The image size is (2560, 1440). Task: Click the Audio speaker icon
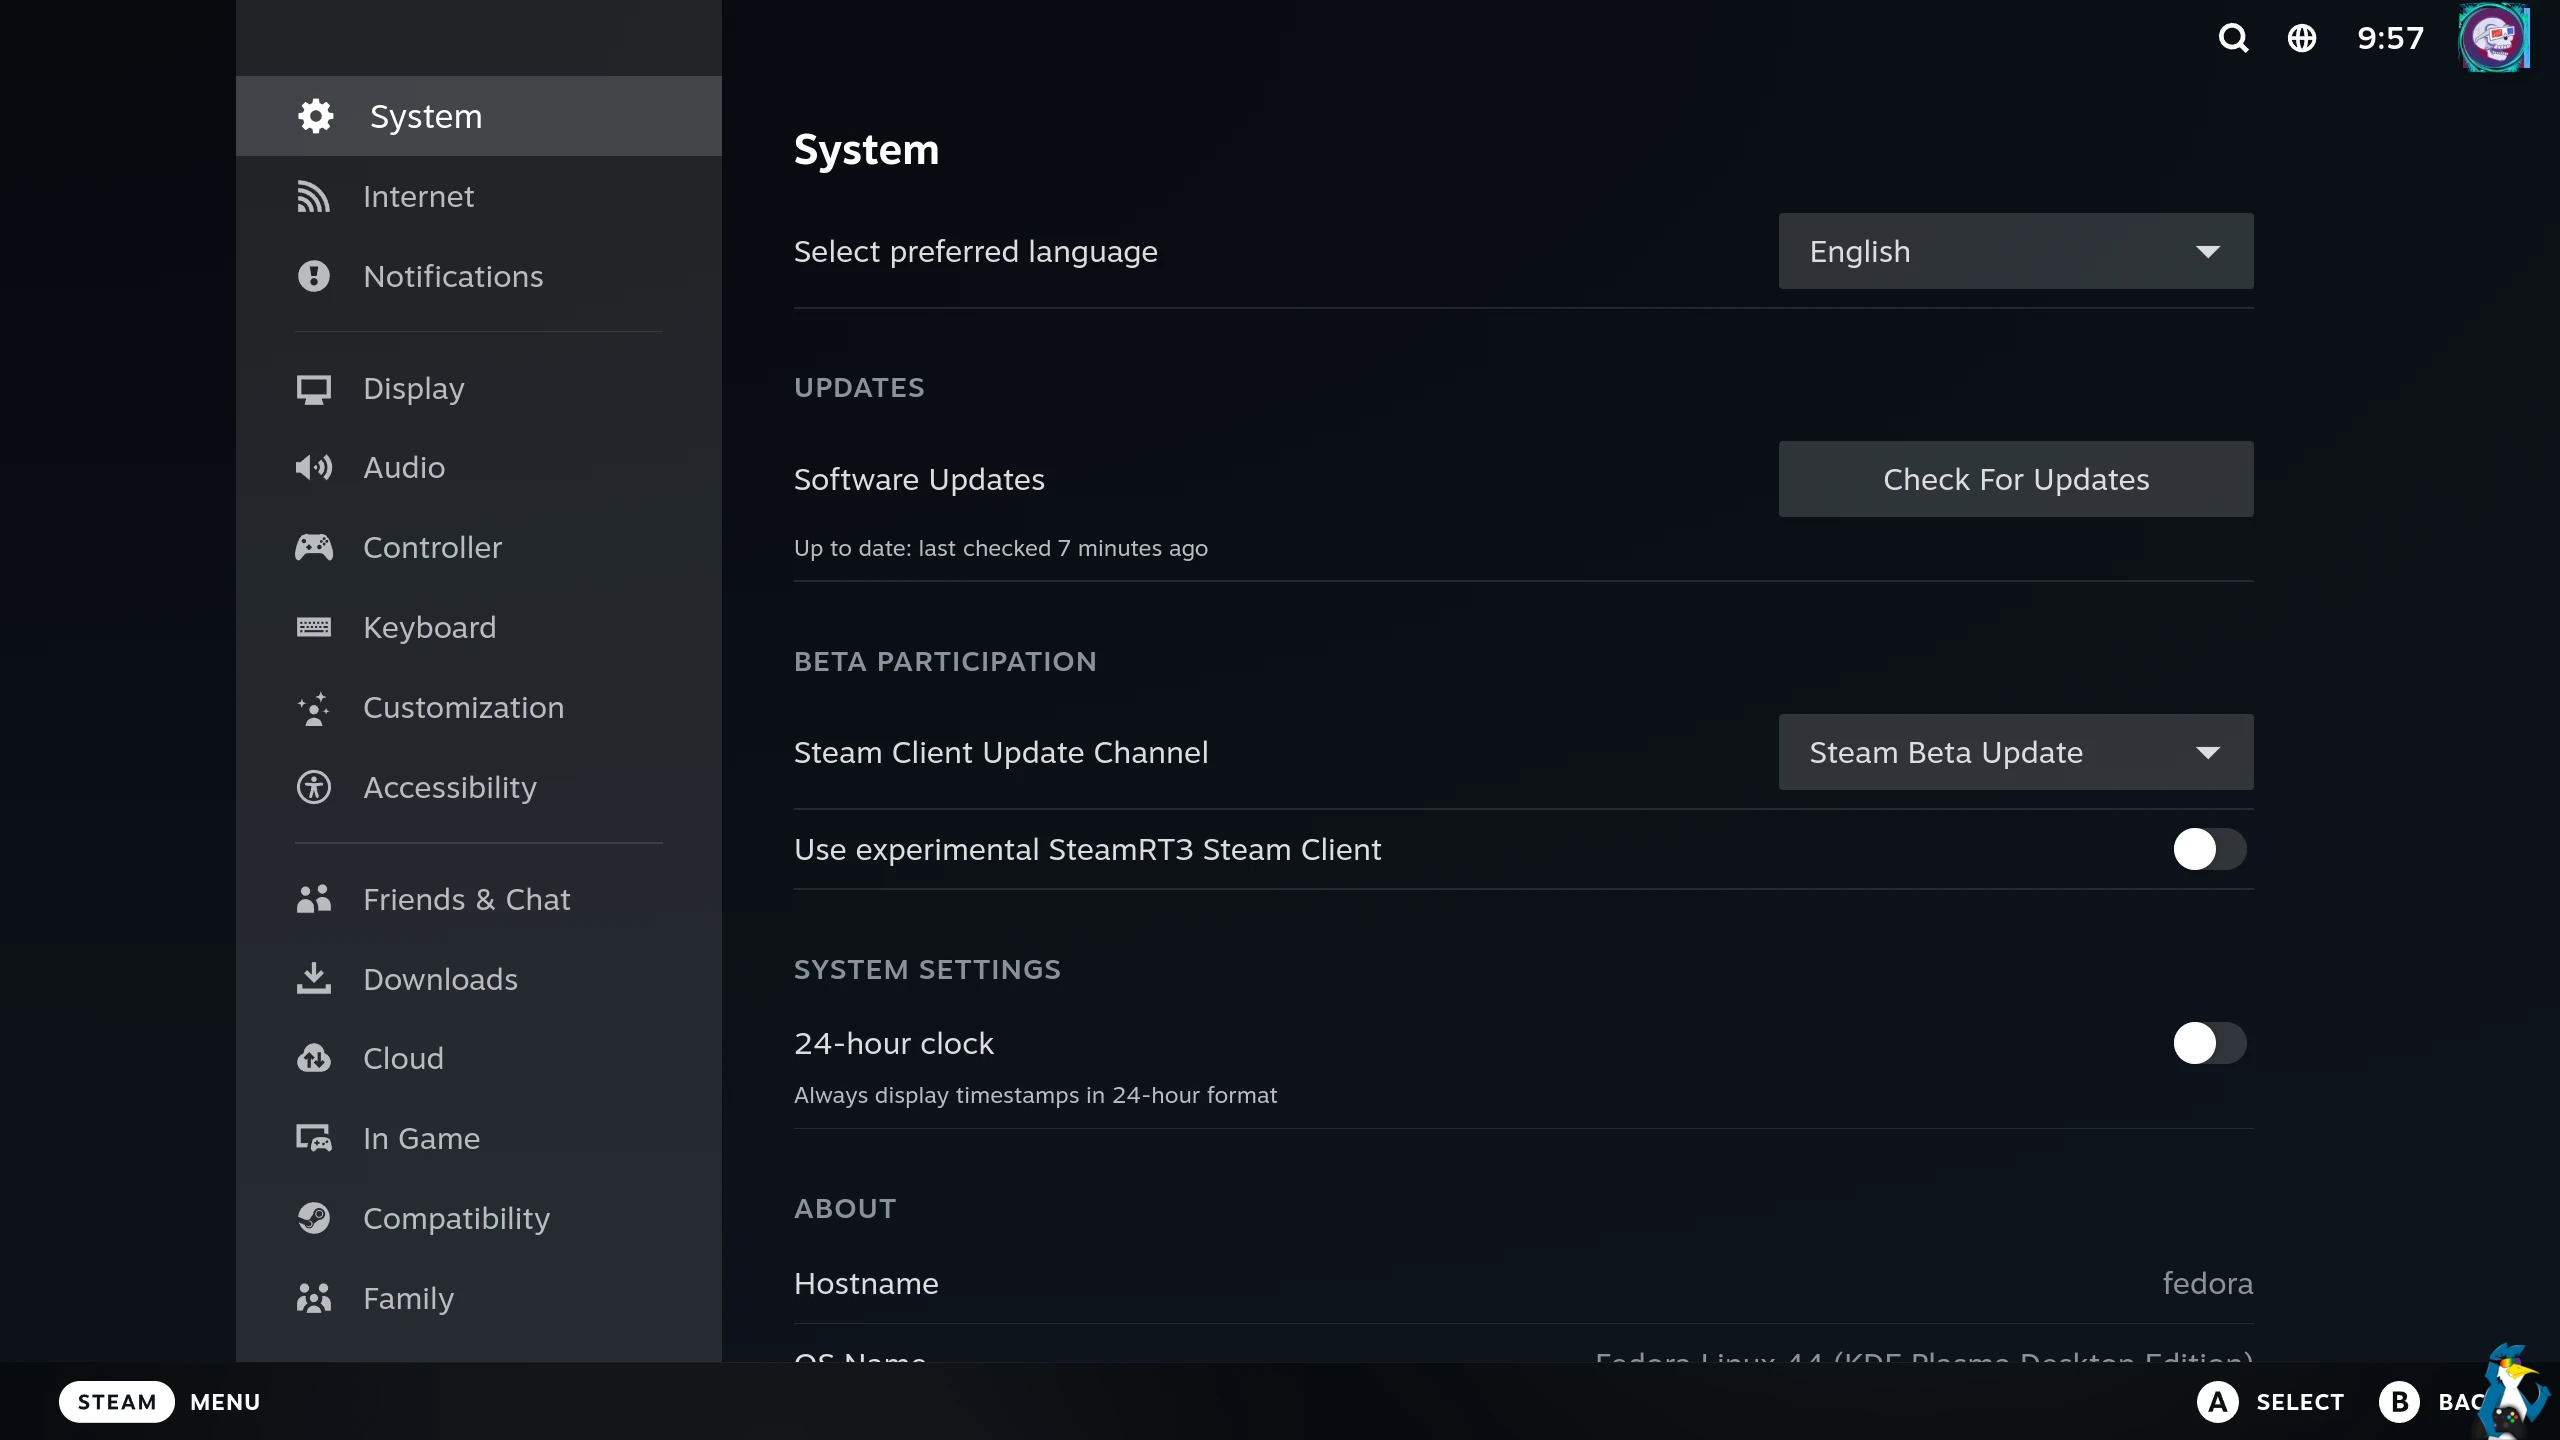[x=314, y=468]
